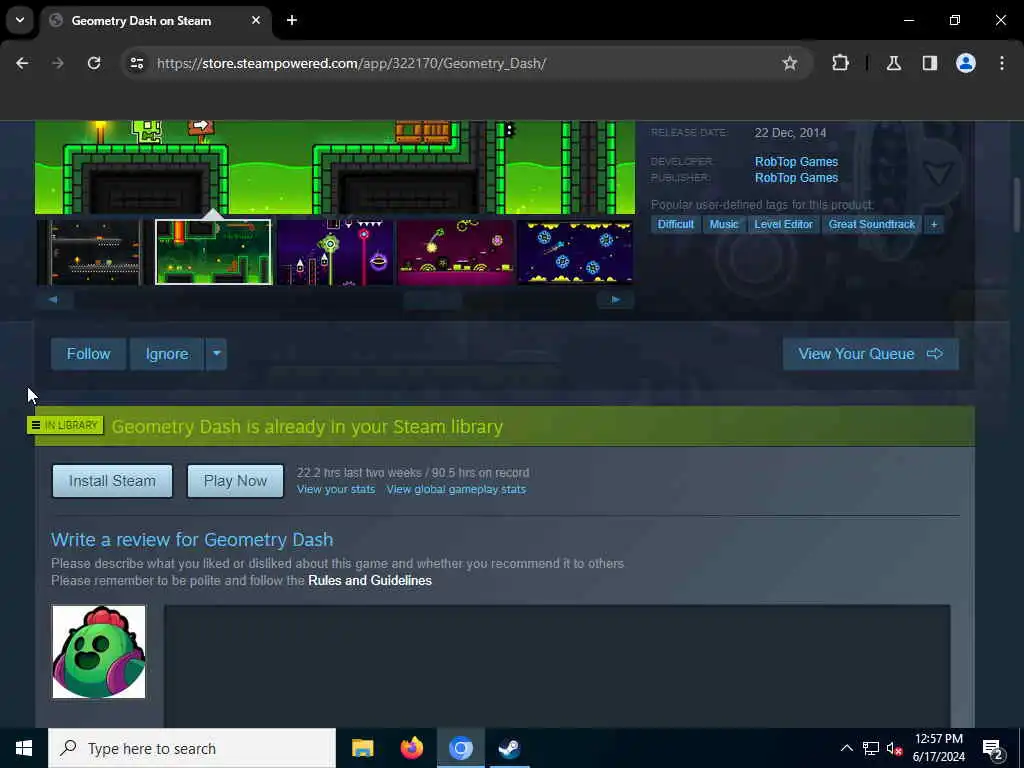Open the taskbar clock and date
This screenshot has width=1024, height=768.
(x=938, y=748)
